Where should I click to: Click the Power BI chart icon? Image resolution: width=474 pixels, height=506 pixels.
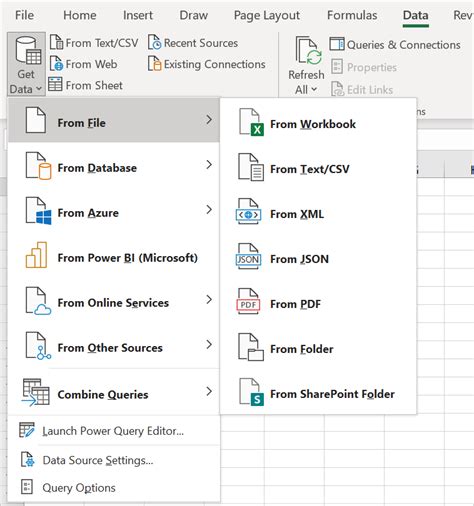pos(36,255)
